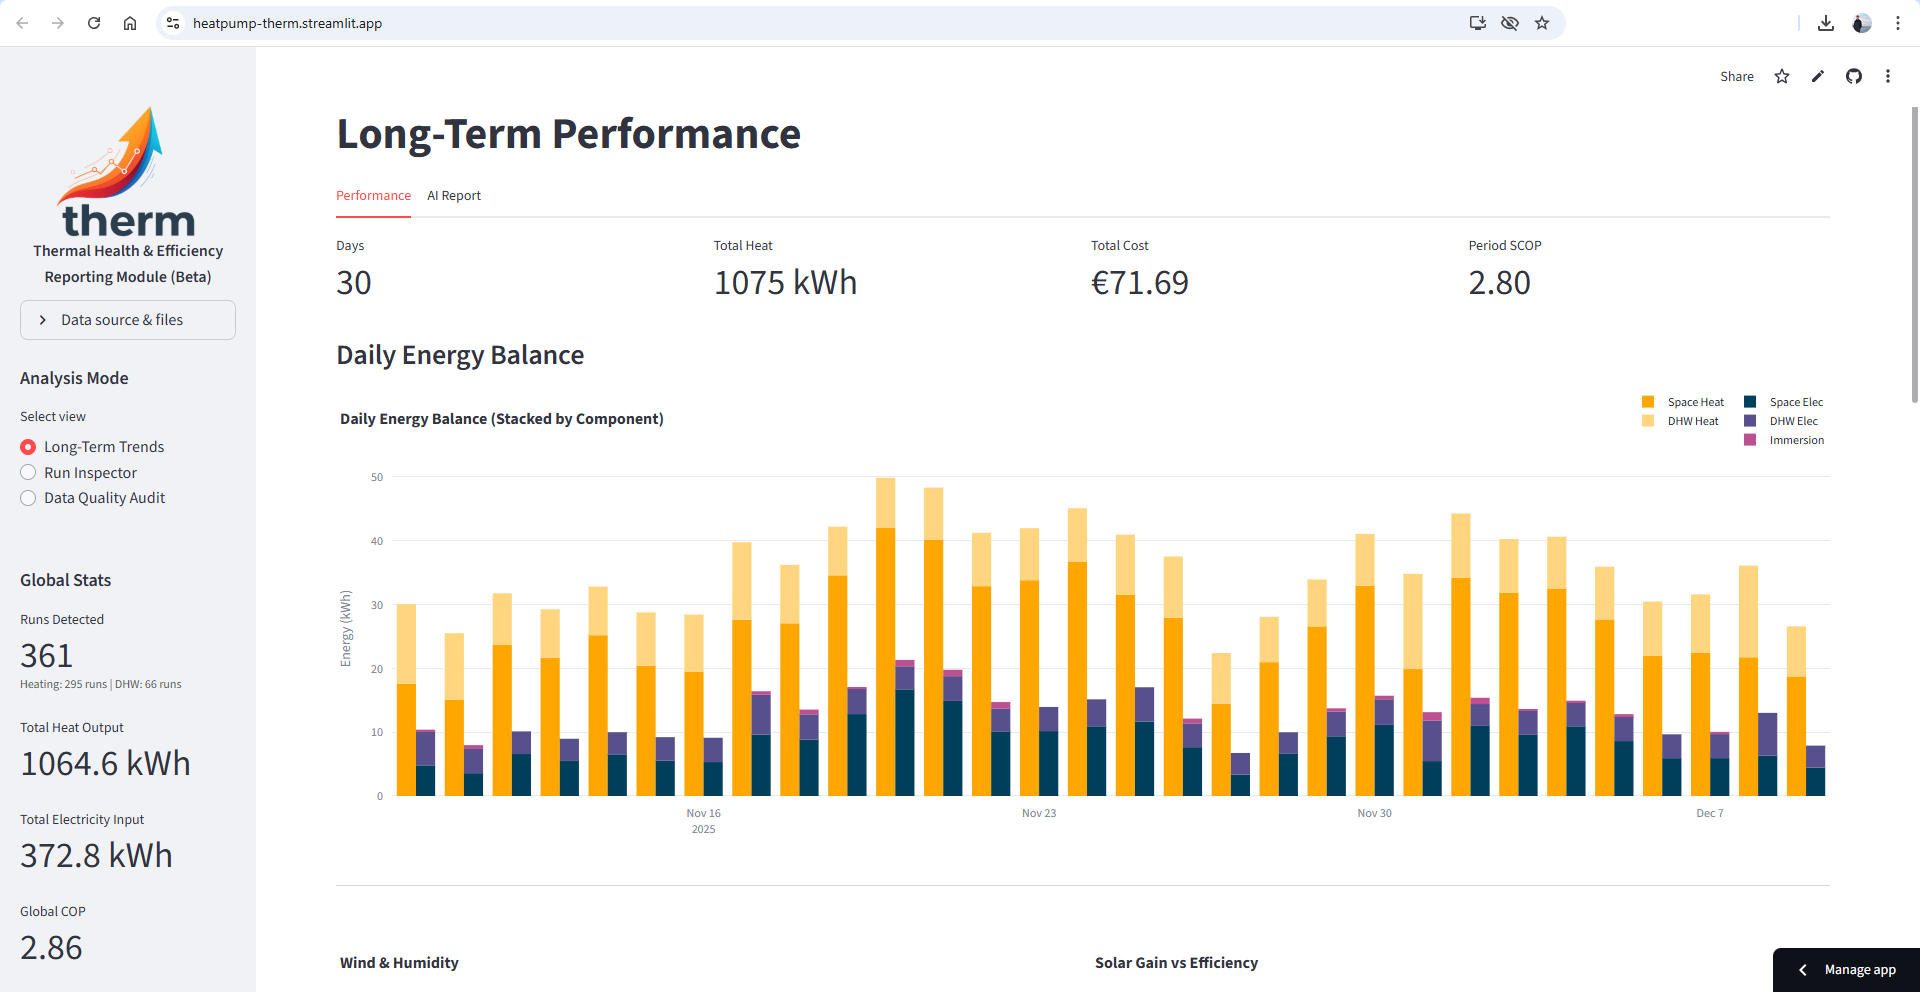Switch to the AI Report tab

[454, 196]
